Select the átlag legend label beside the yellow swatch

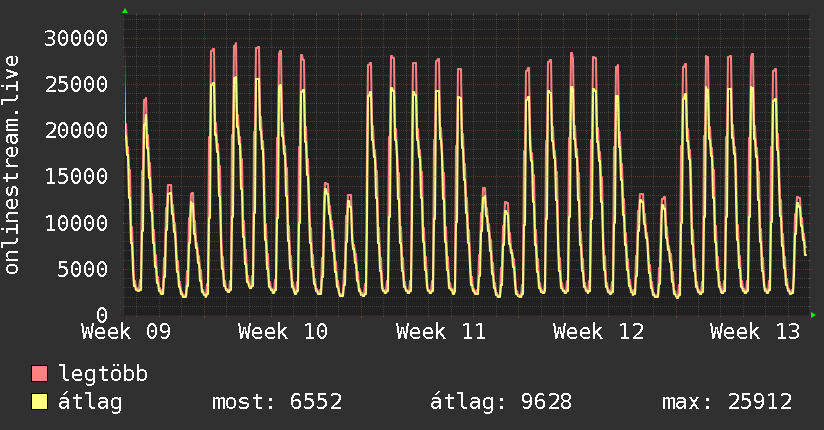coord(90,402)
